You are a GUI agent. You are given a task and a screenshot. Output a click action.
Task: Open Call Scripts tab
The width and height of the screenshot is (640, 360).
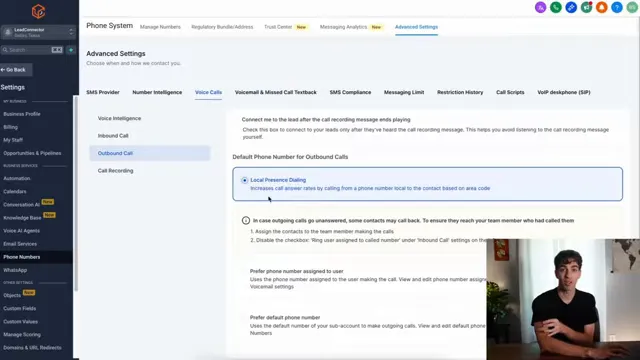pyautogui.click(x=510, y=92)
